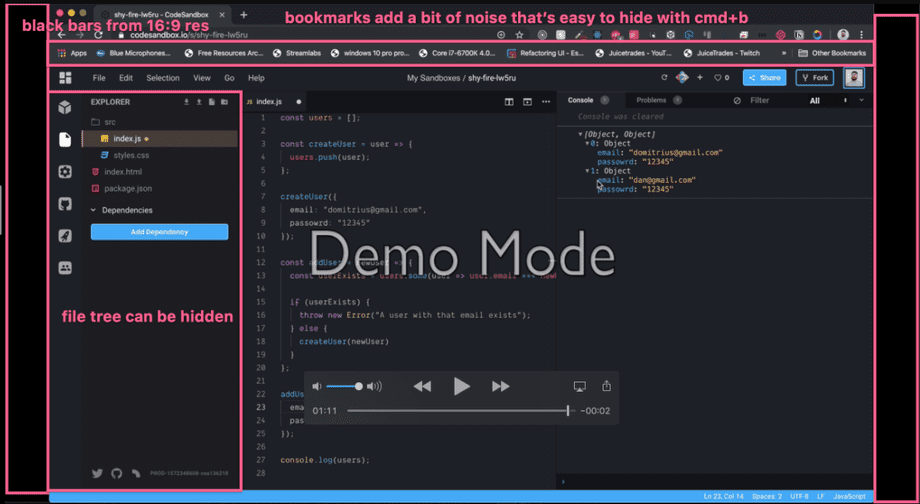Click the console panel collapse chevron
The height and width of the screenshot is (504, 920).
861,100
